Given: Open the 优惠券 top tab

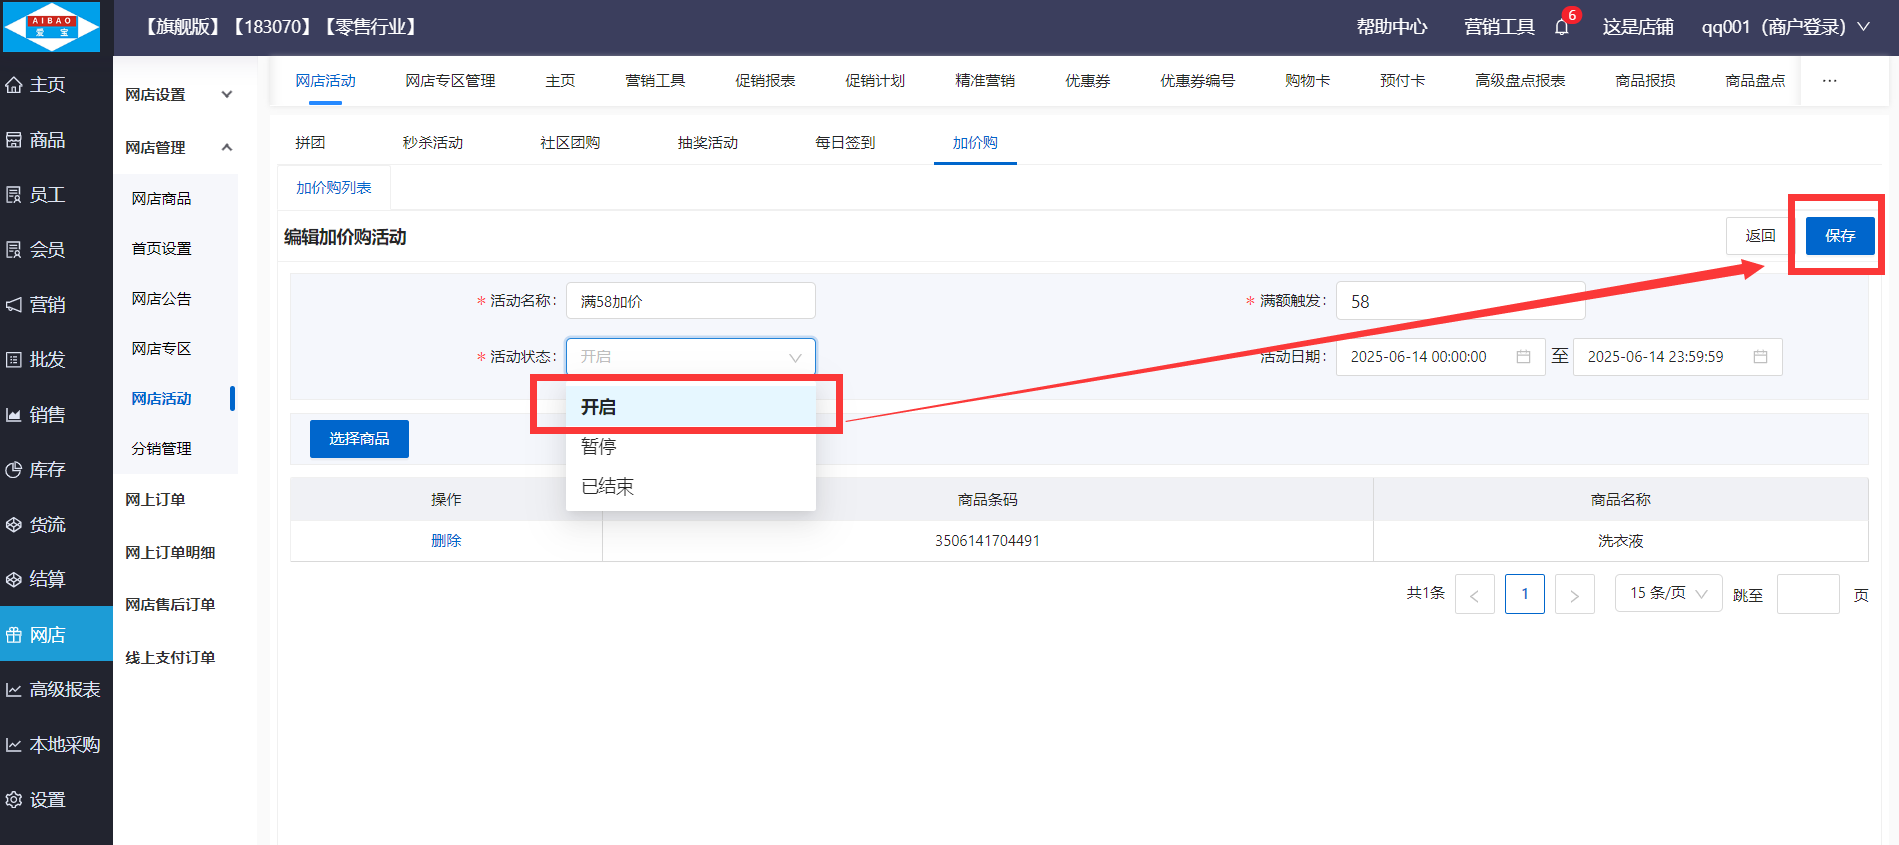Looking at the screenshot, I should [1087, 81].
